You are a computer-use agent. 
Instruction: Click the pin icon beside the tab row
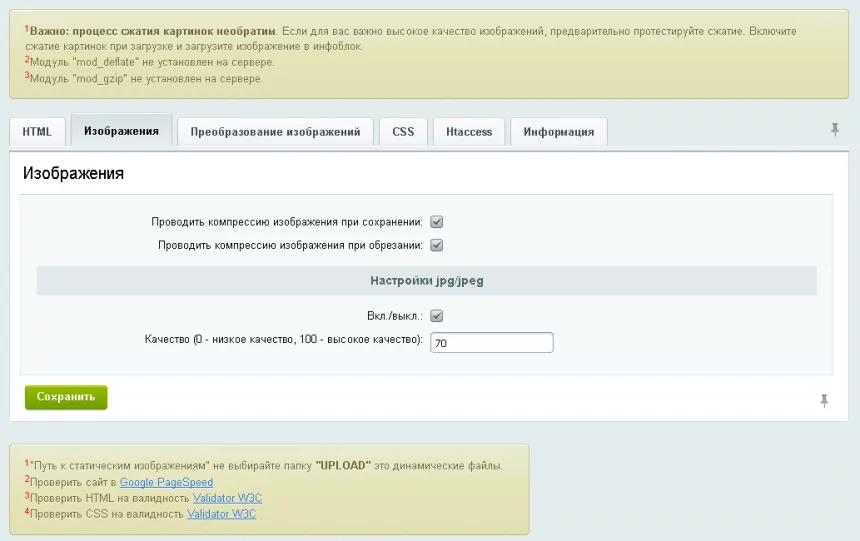click(x=835, y=130)
